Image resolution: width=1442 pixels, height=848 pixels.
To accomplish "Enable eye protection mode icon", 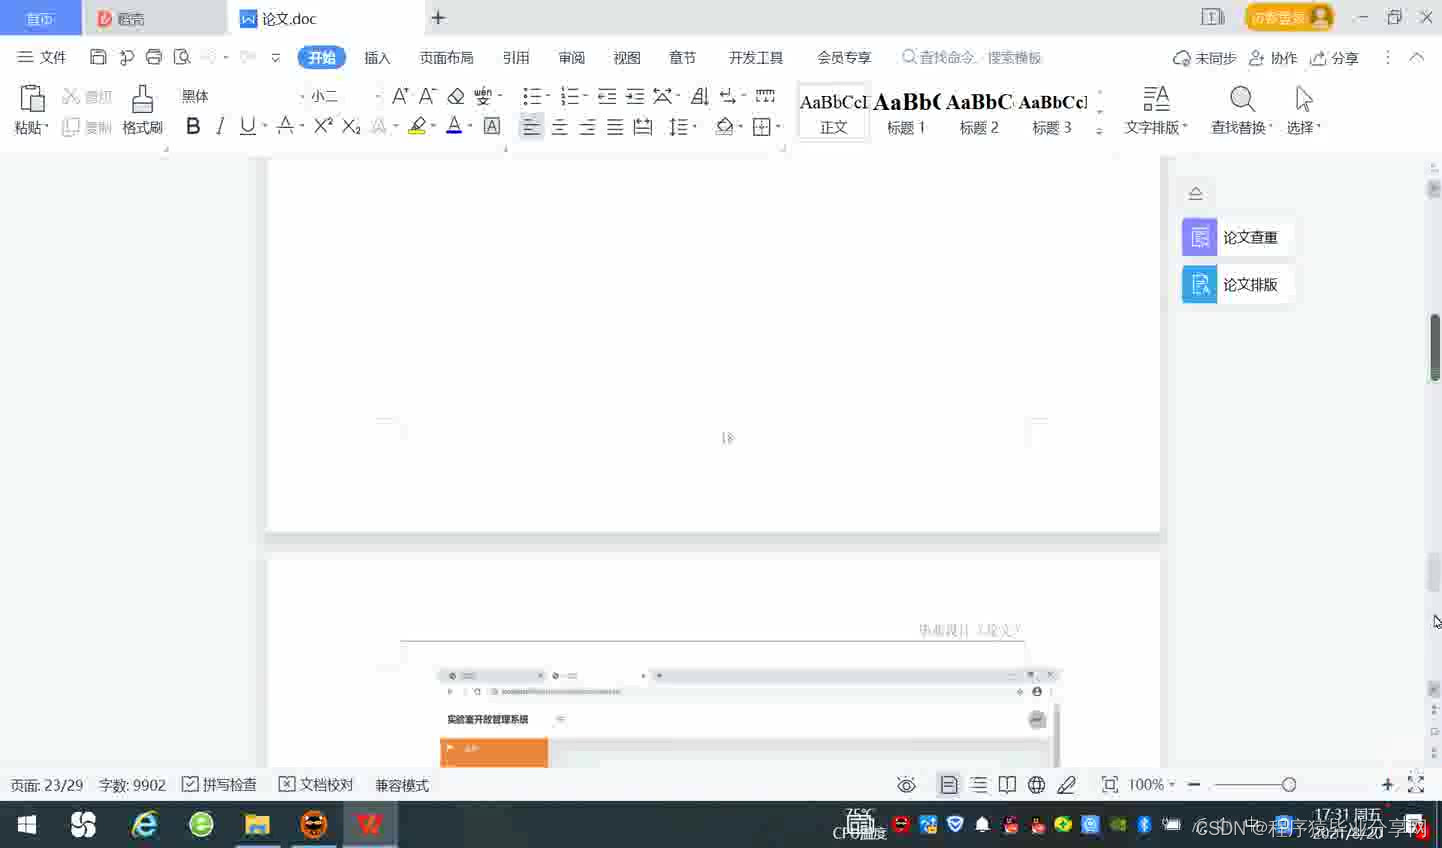I will click(x=906, y=785).
